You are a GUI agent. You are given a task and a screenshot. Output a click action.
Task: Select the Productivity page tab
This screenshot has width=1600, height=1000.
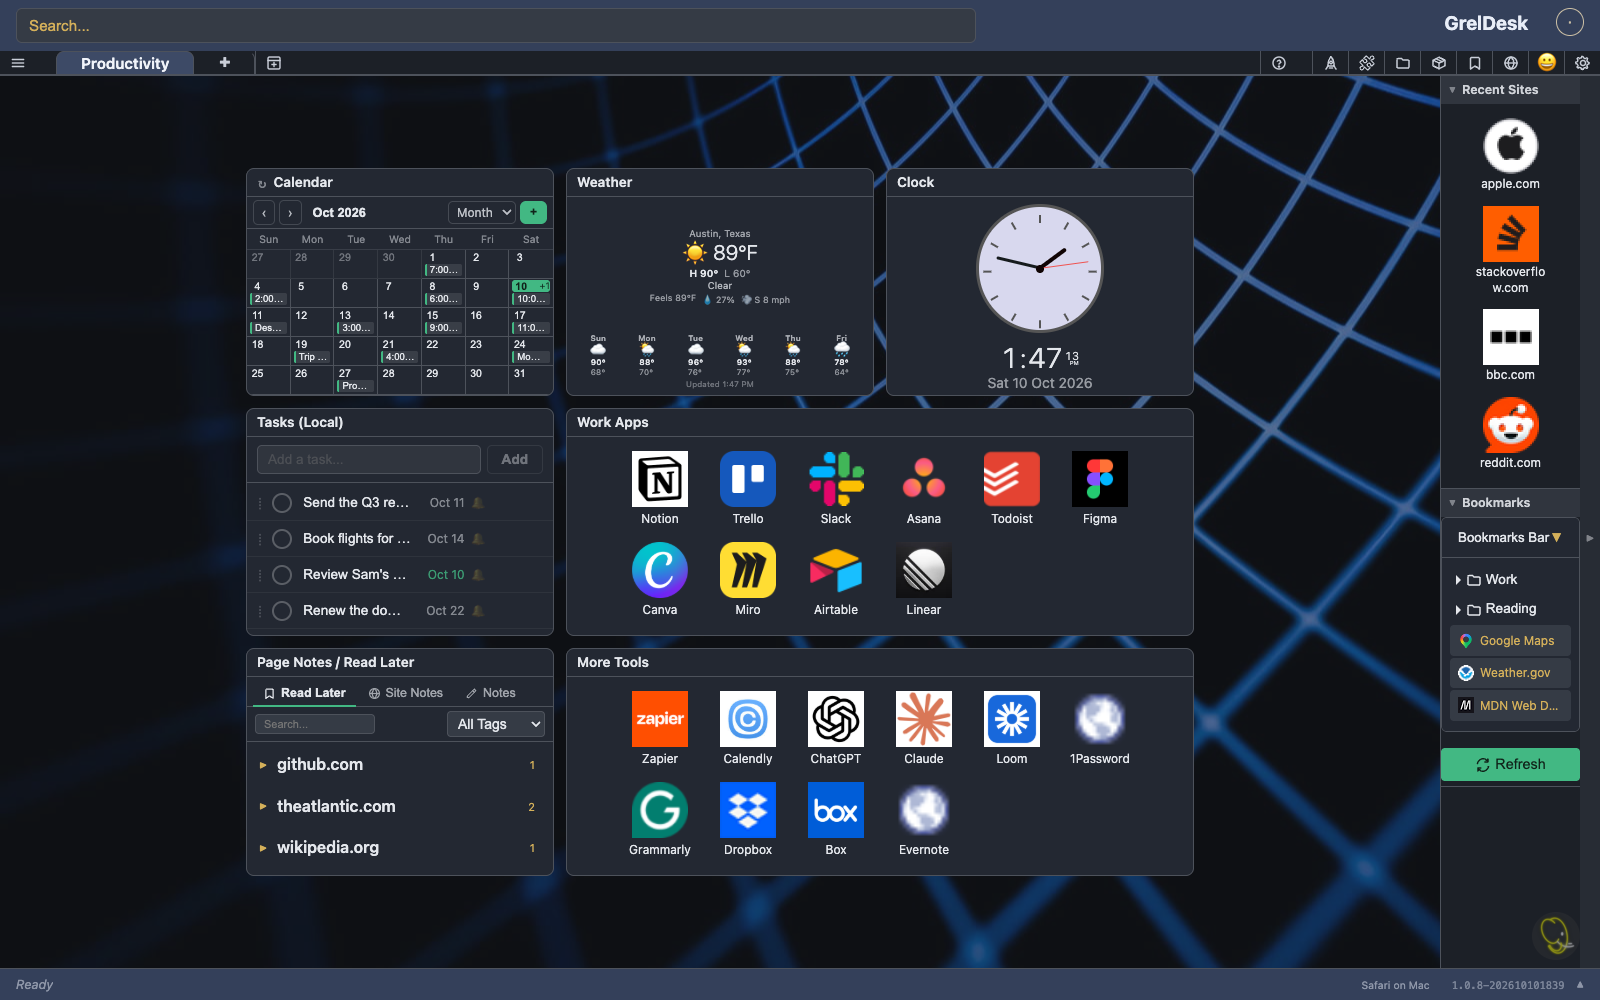pyautogui.click(x=125, y=63)
